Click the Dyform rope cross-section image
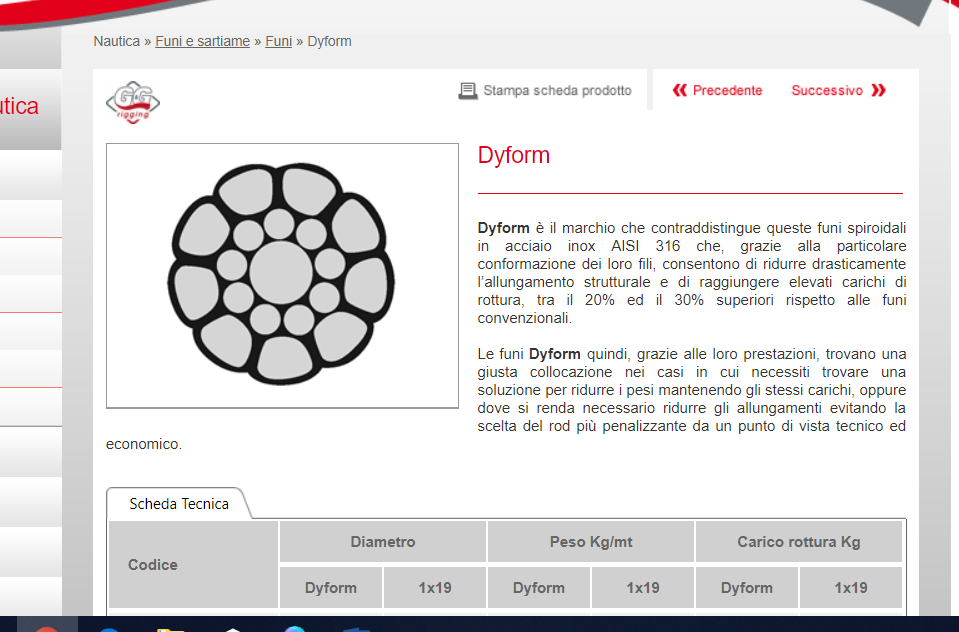The image size is (959, 632). (x=282, y=275)
